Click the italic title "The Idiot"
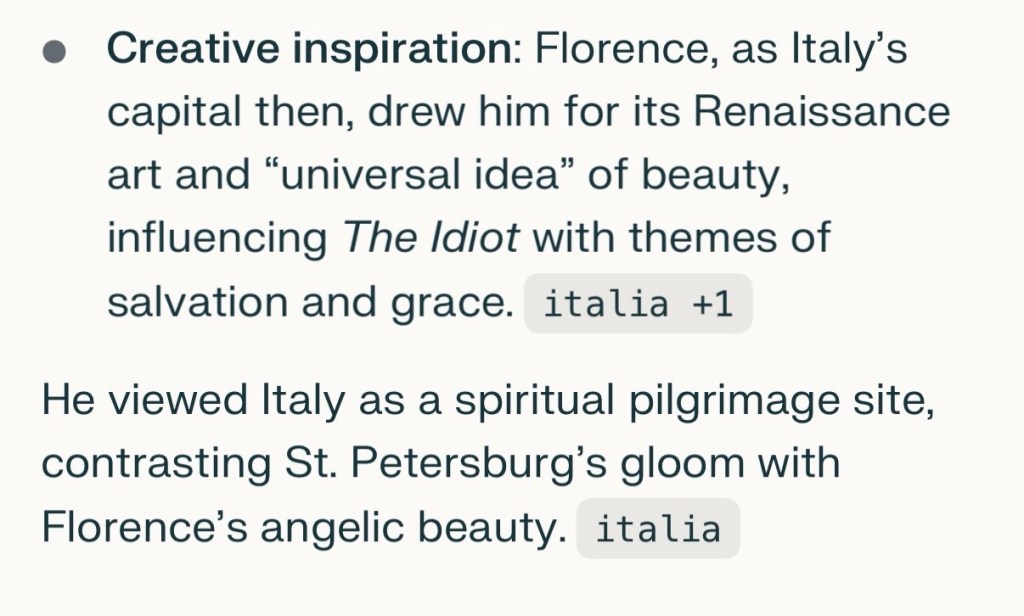This screenshot has height=616, width=1024. pyautogui.click(x=432, y=239)
